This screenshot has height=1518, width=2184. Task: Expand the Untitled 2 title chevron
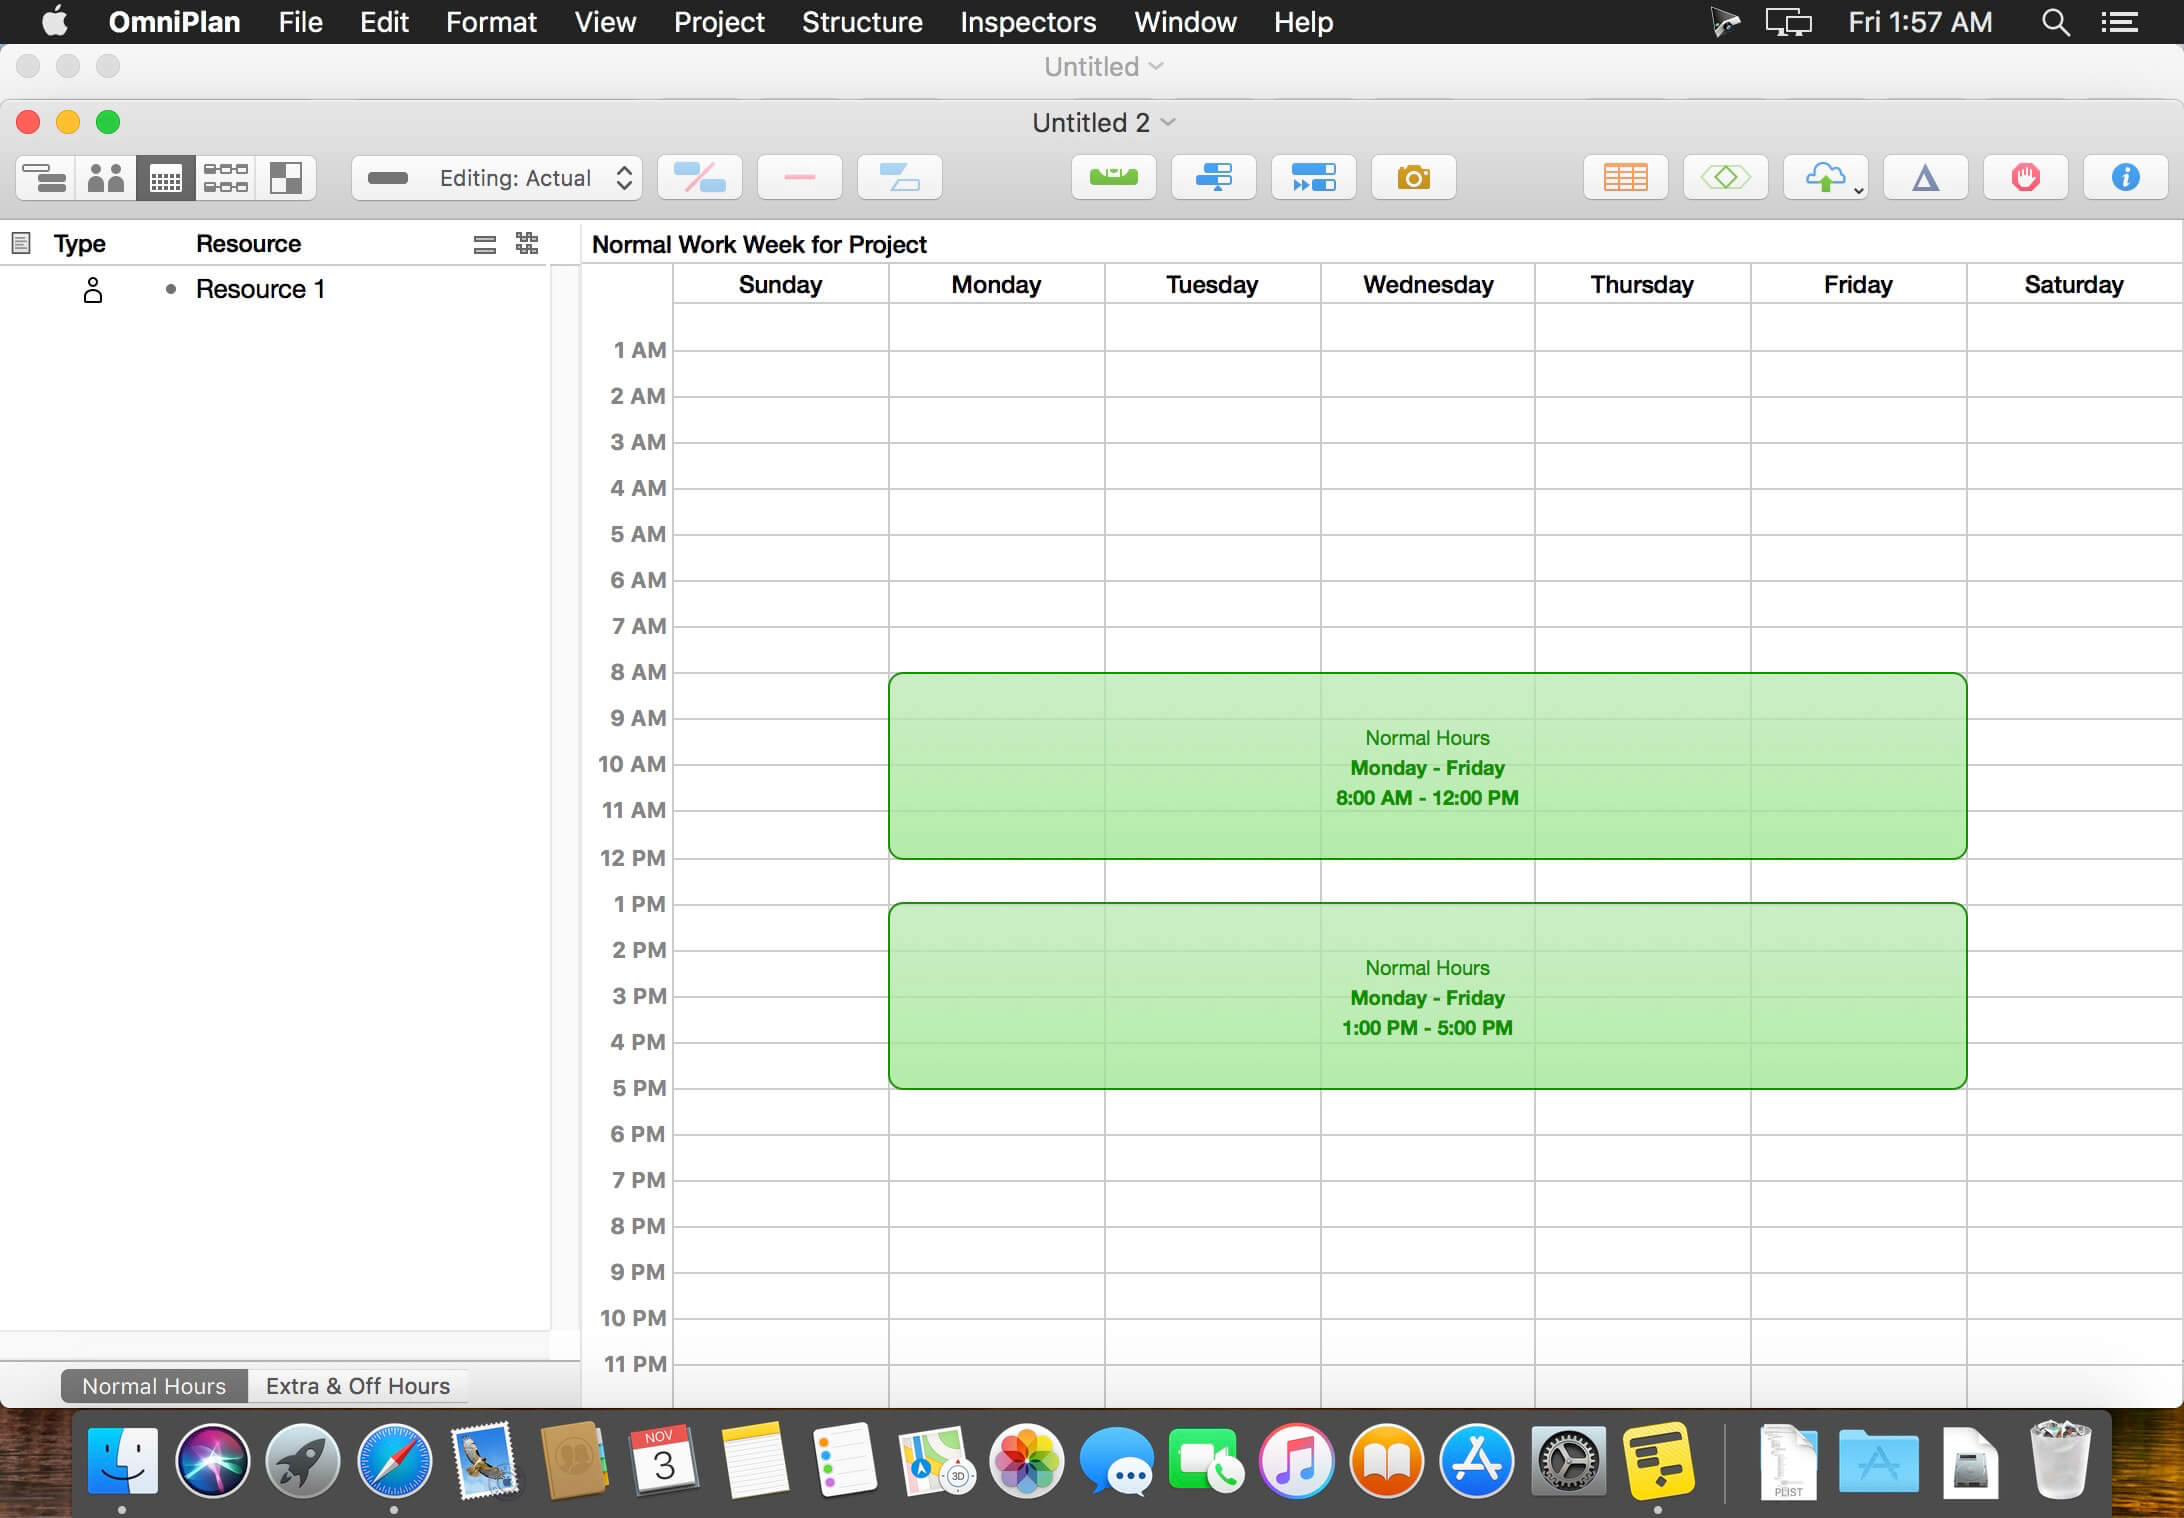coord(1168,122)
